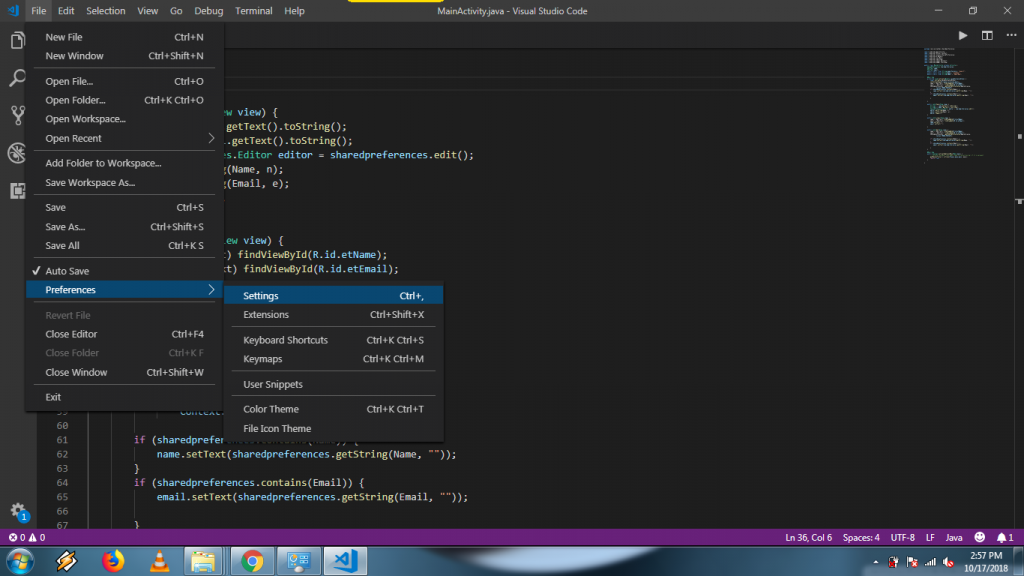Click the Manage gear icon in the activity bar
This screenshot has width=1024, height=576.
17,510
